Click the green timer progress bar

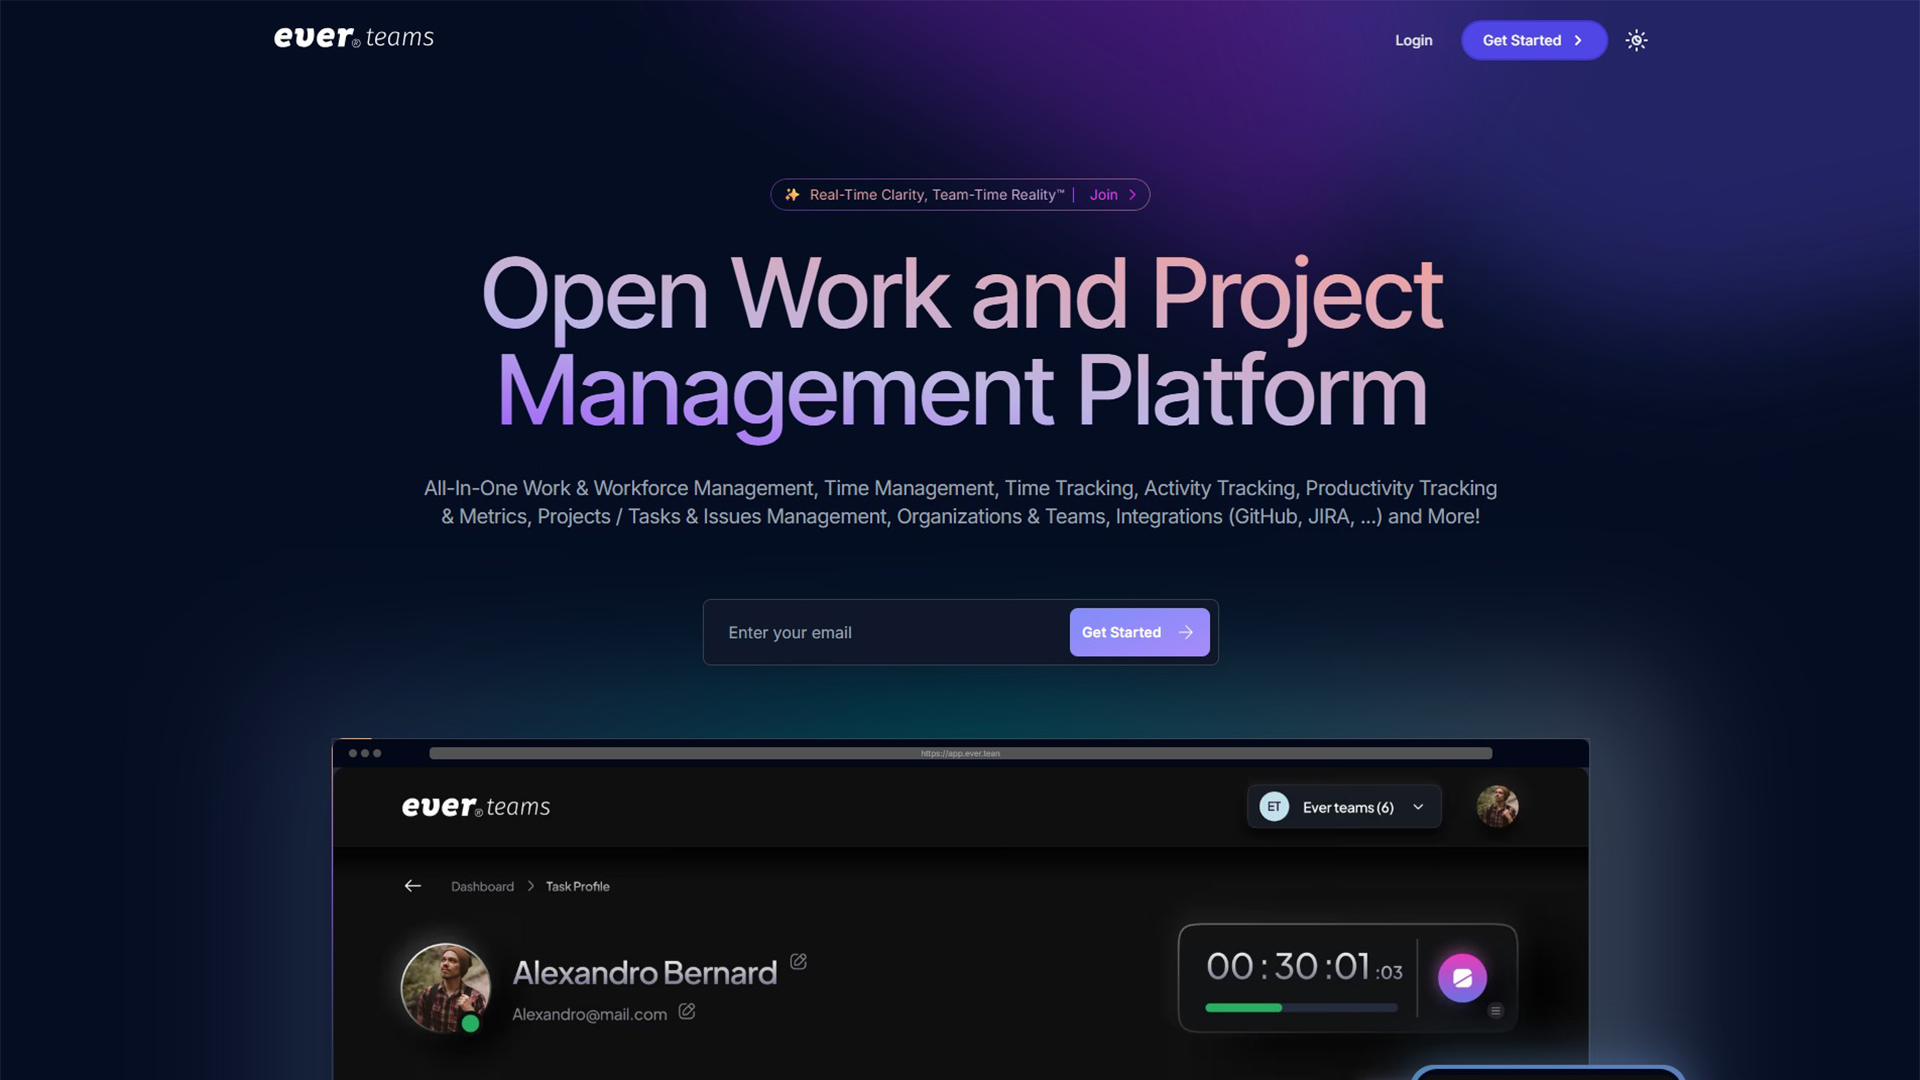[1243, 1008]
